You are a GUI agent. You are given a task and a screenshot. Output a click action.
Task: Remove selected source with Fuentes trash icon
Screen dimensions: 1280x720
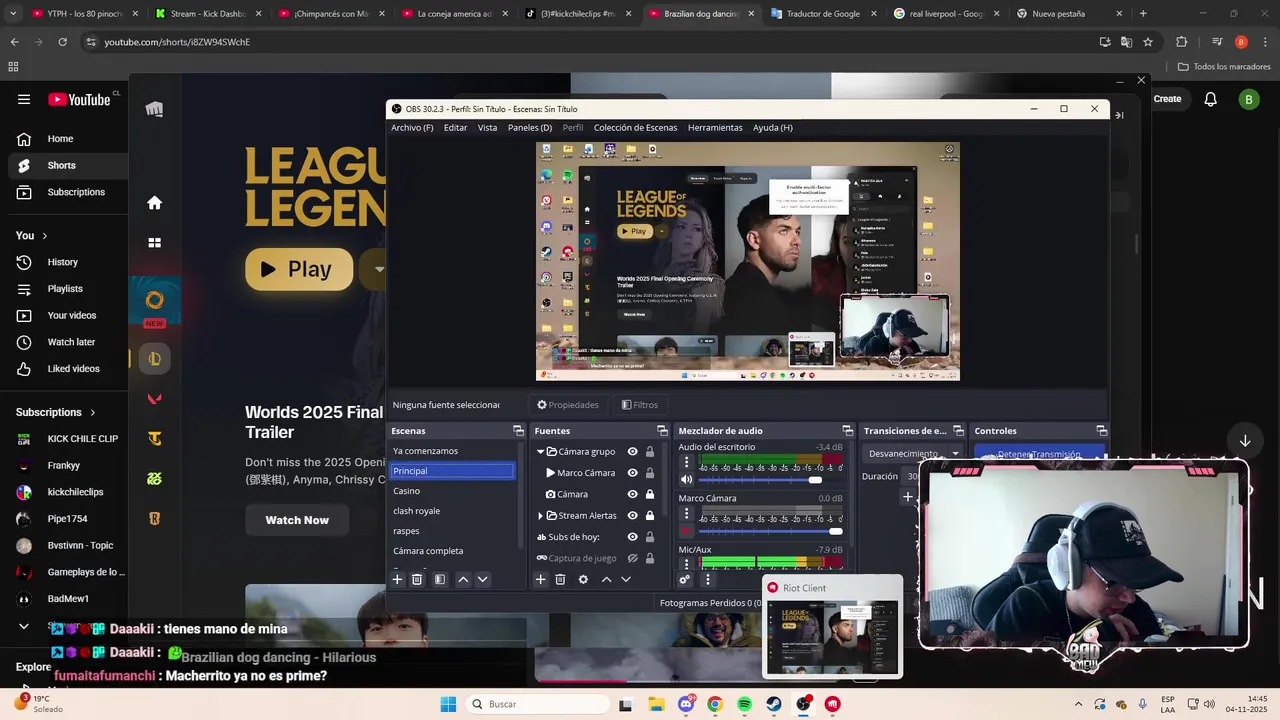pos(560,579)
